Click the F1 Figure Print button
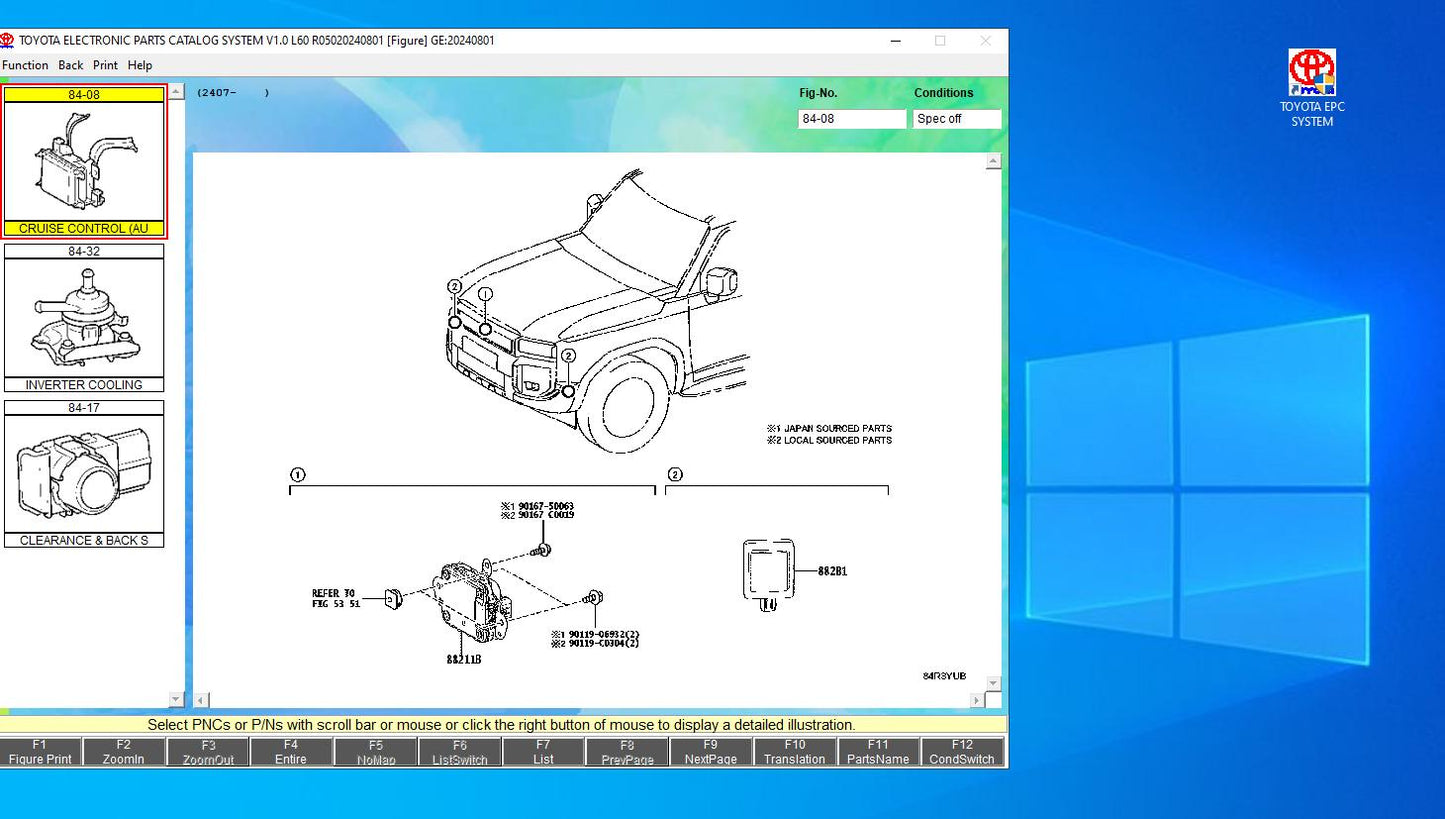 [39, 751]
